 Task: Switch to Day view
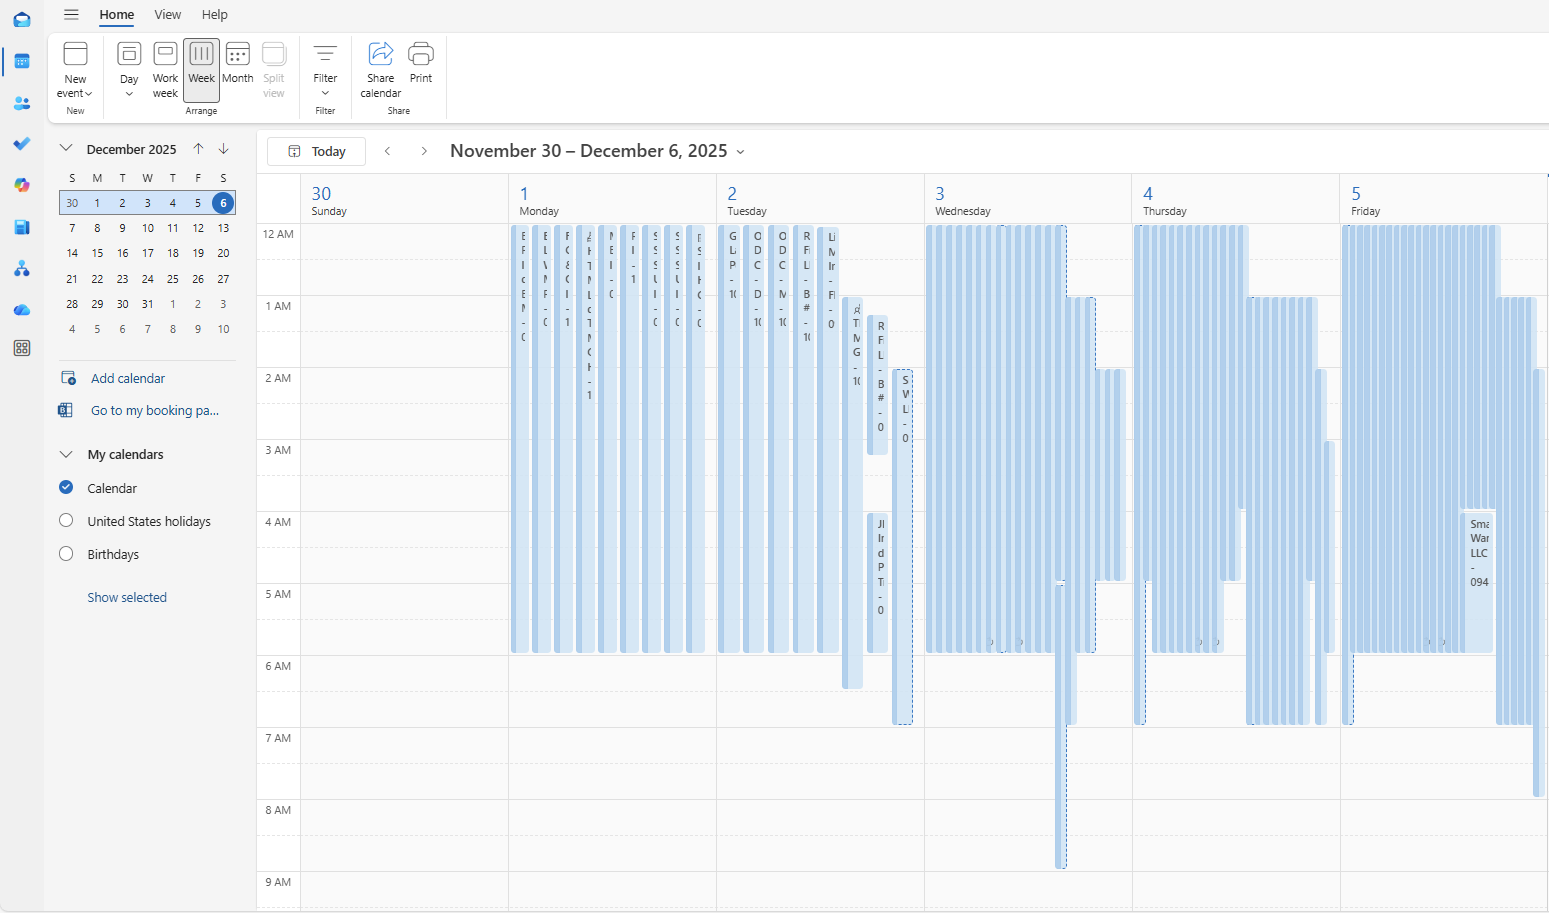(129, 70)
